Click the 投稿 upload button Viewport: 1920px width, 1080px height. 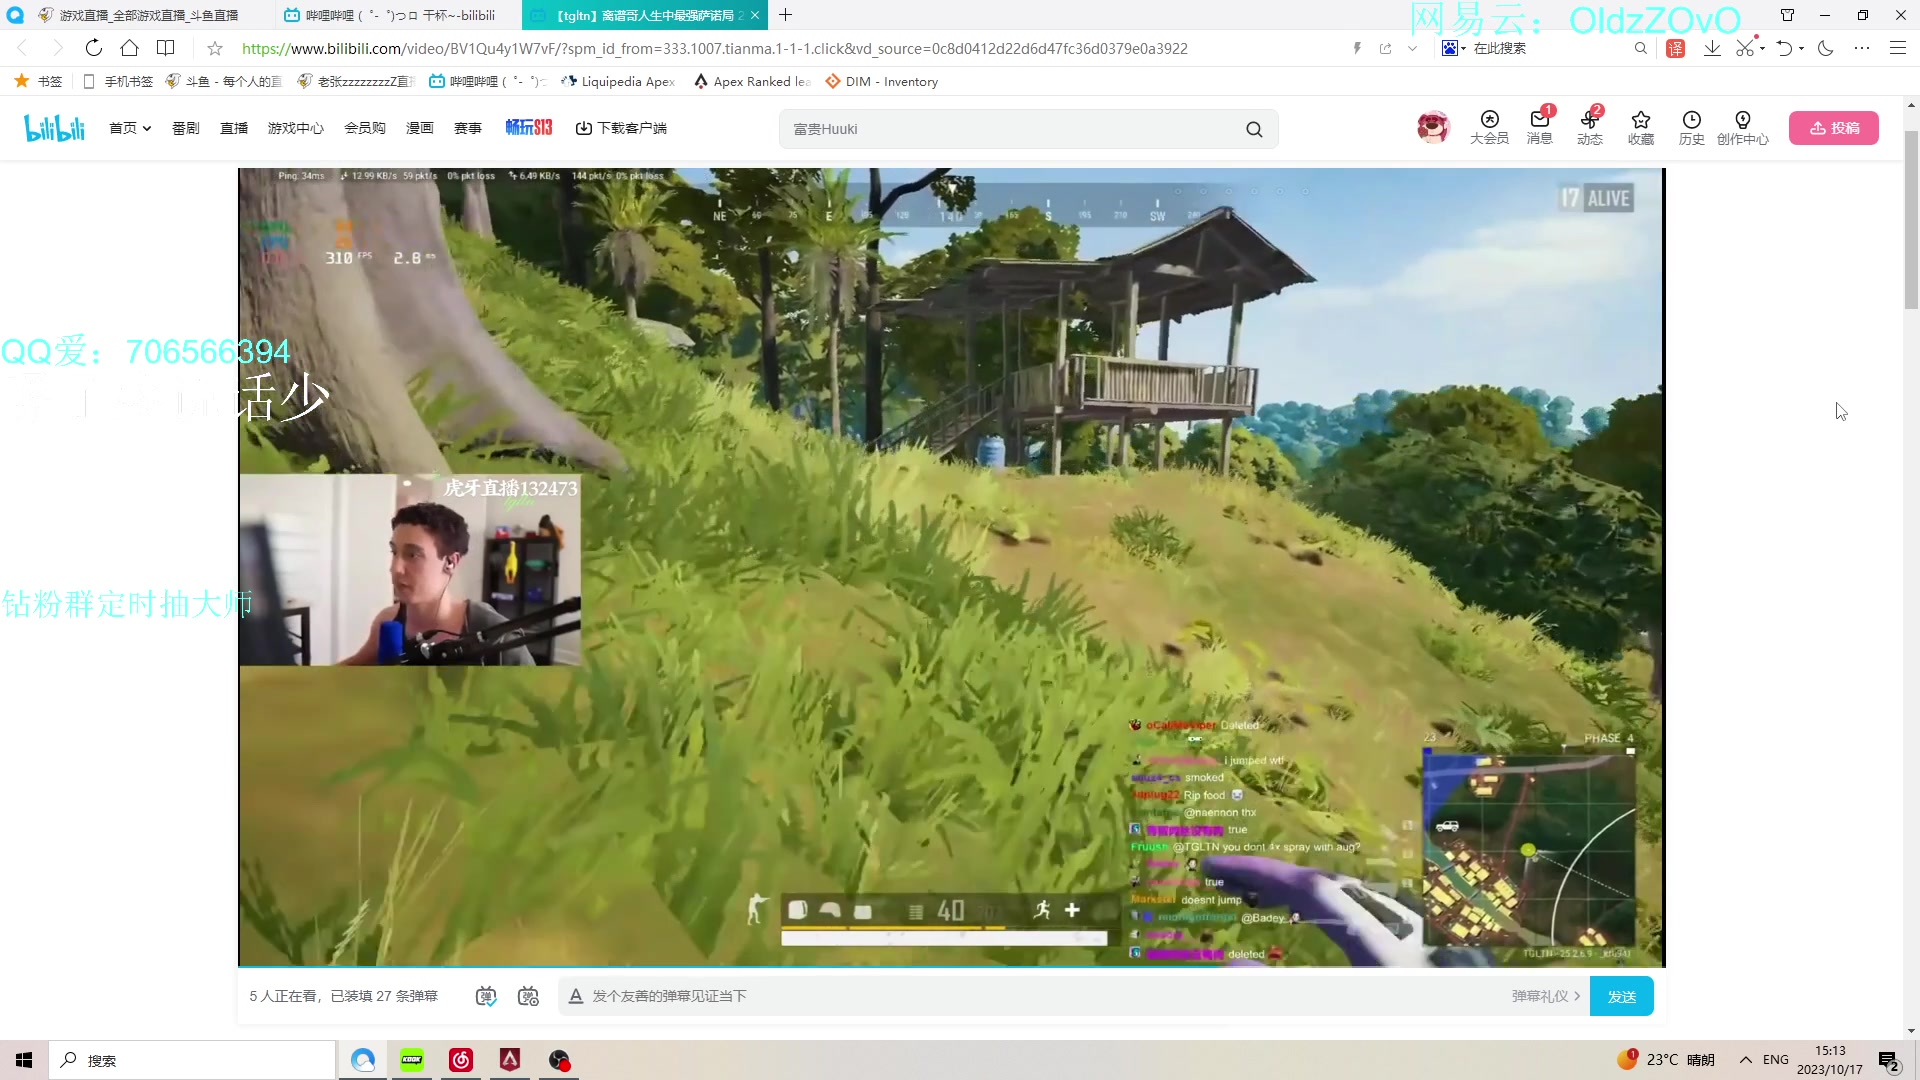click(x=1834, y=128)
